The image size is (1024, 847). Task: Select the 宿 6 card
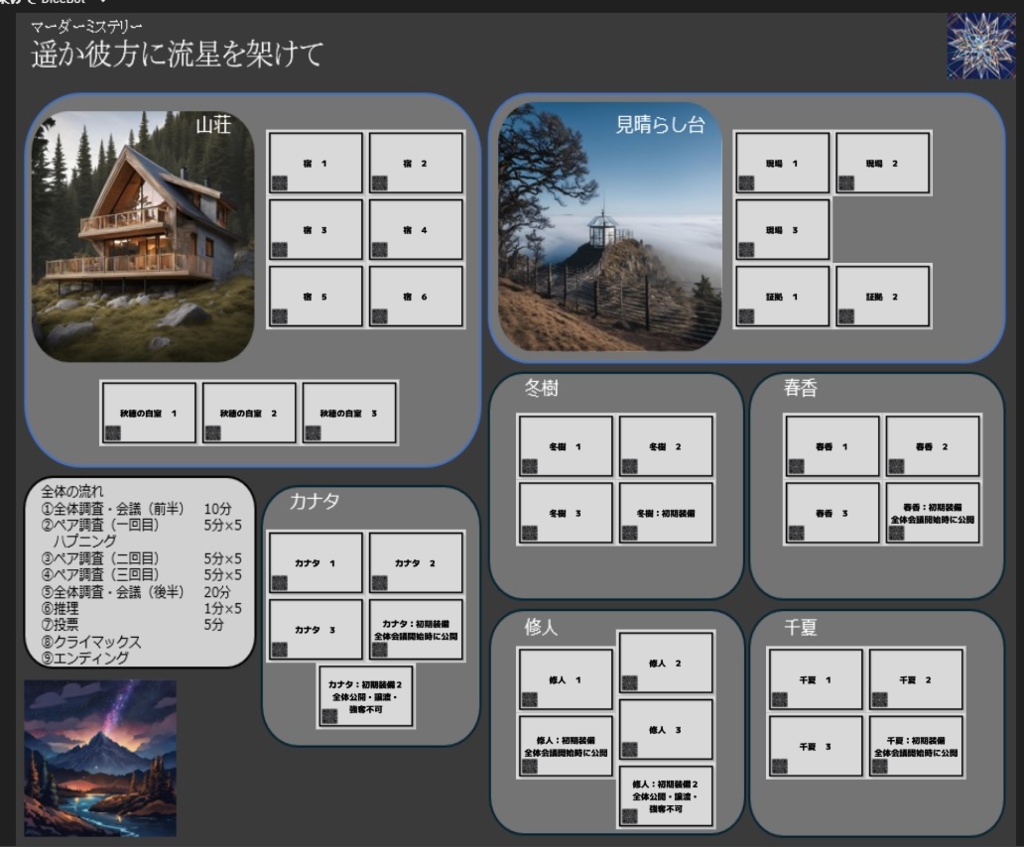pos(415,296)
